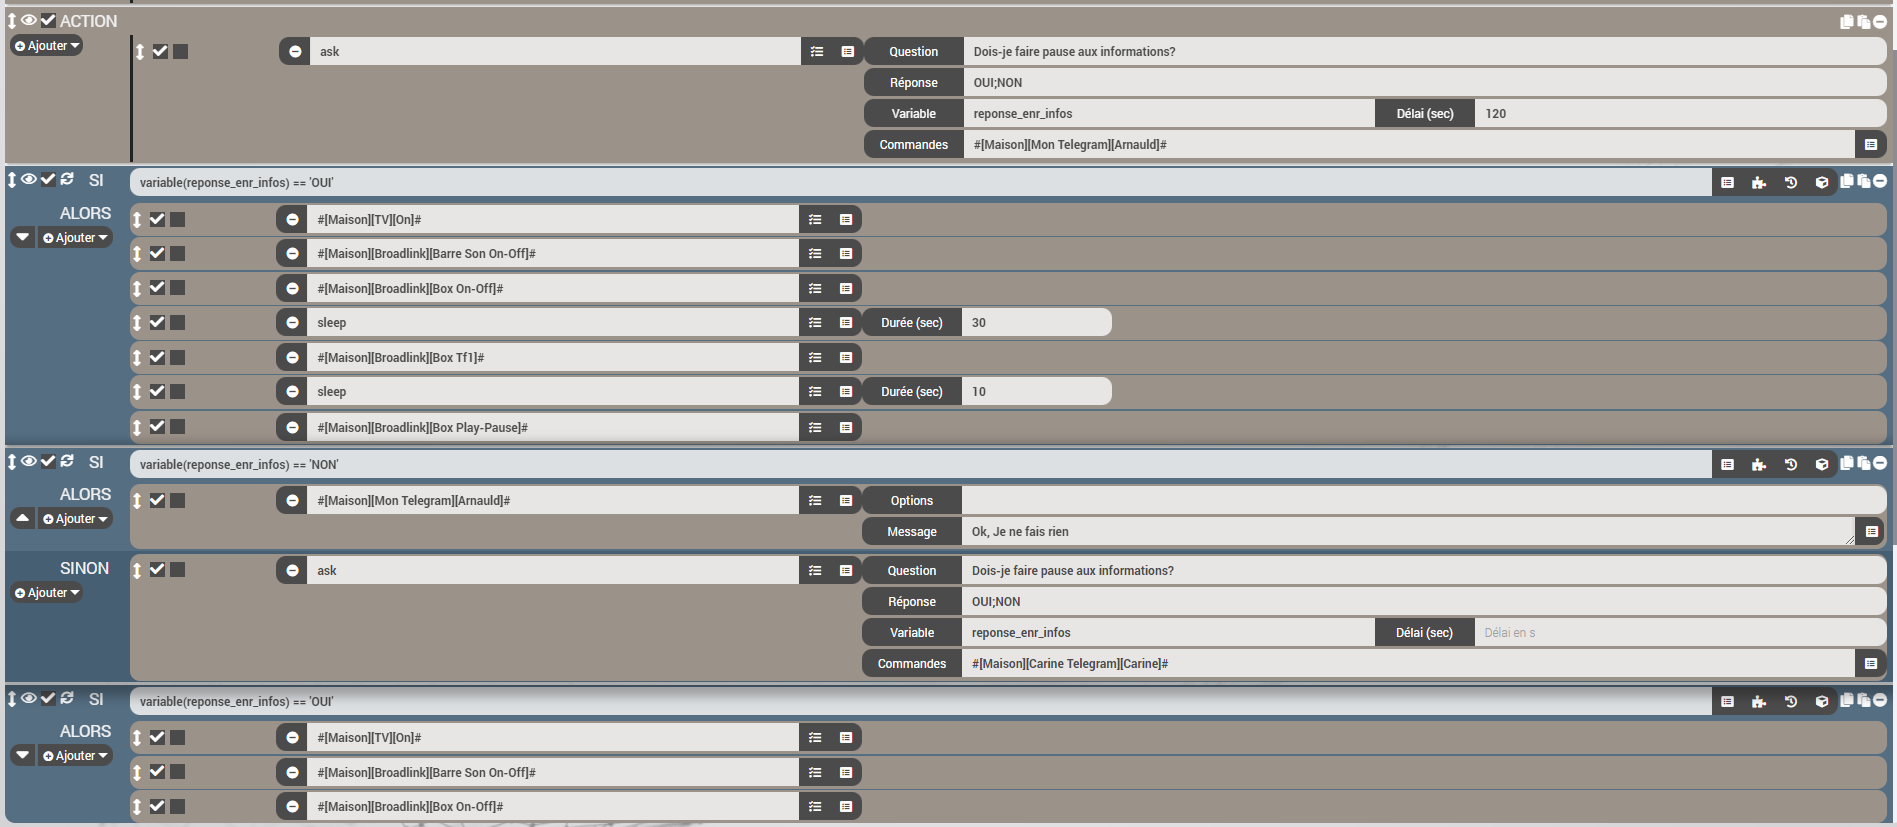Toggle the eye icon on the 'NON' SI block

pyautogui.click(x=29, y=461)
